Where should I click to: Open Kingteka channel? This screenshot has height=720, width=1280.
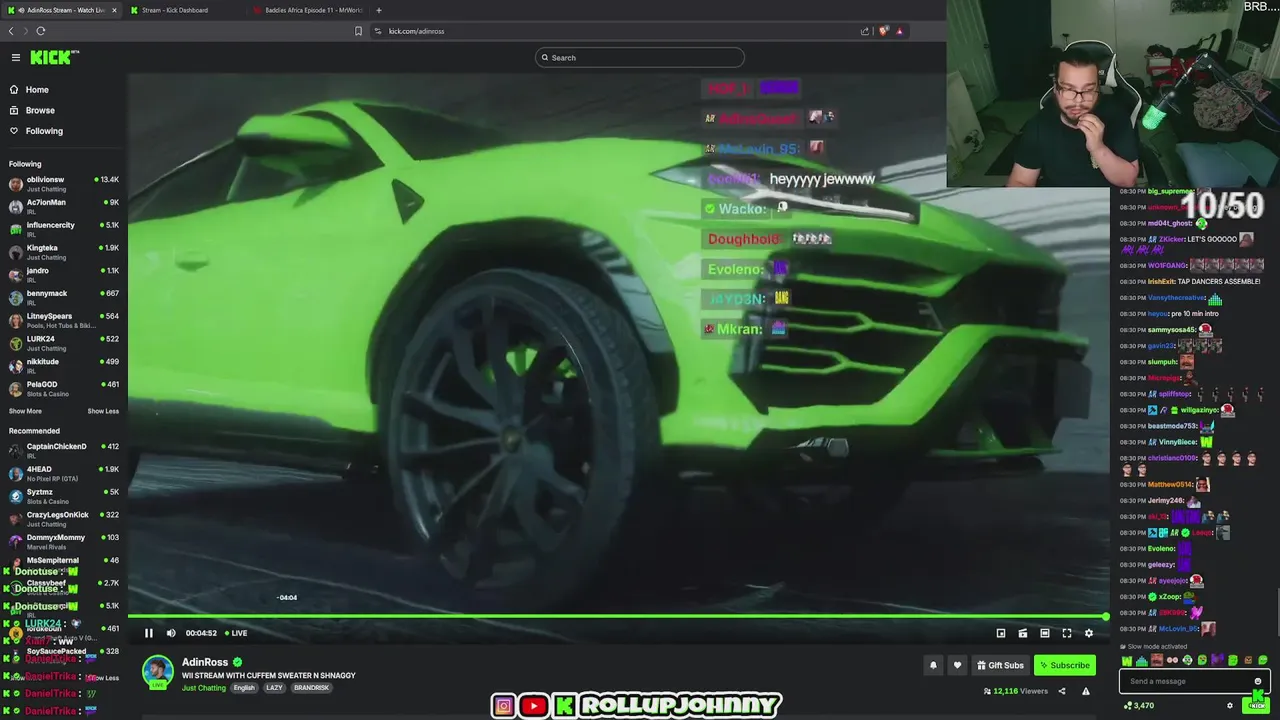[x=64, y=252]
